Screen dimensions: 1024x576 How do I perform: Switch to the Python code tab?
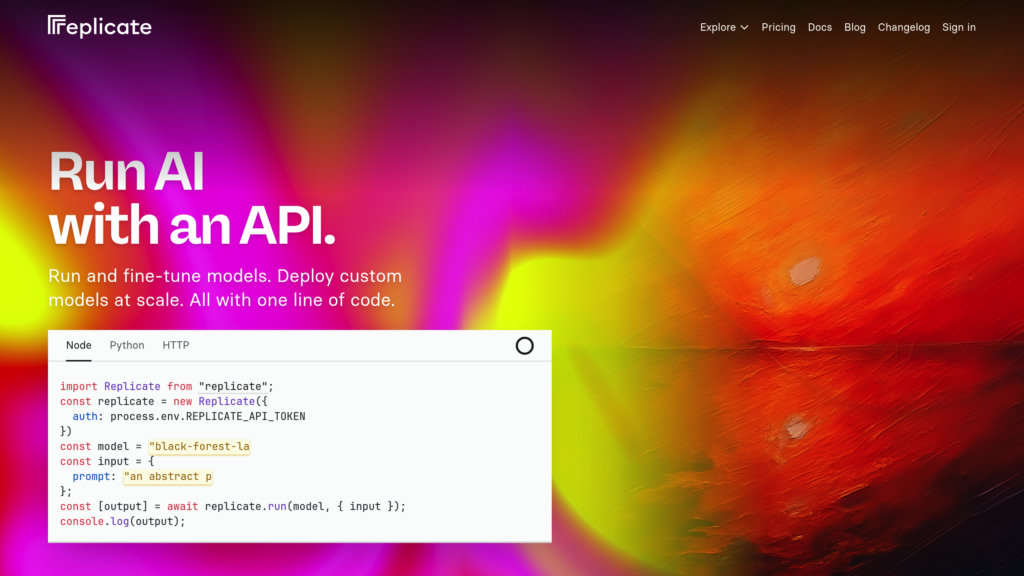click(x=127, y=345)
